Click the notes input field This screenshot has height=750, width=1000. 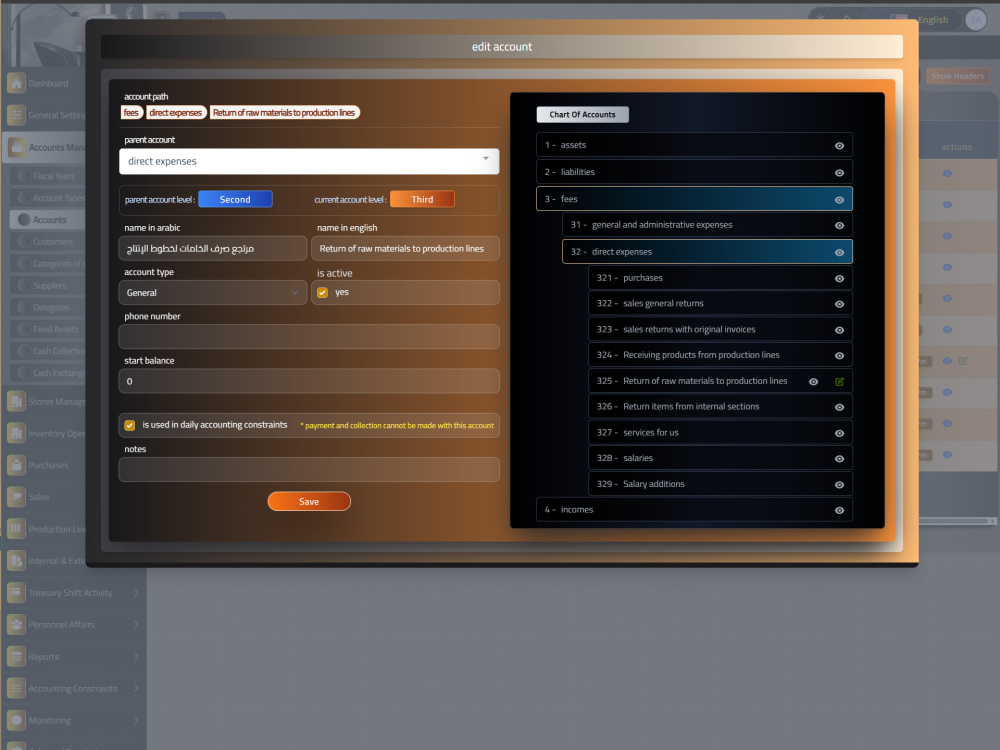[x=309, y=469]
